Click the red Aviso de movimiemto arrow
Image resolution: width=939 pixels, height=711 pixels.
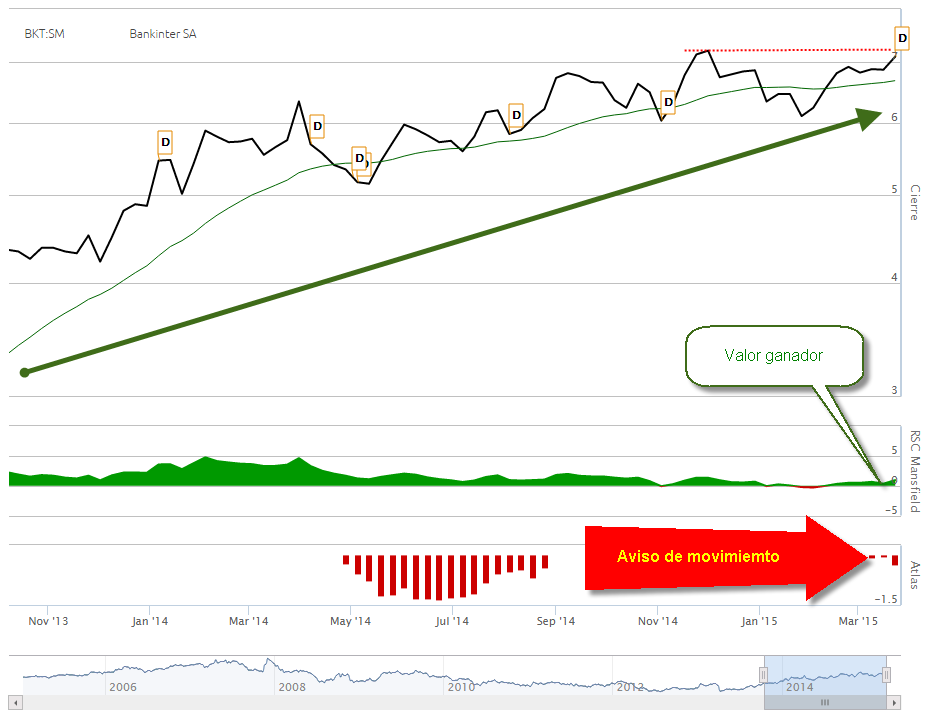[x=726, y=557]
